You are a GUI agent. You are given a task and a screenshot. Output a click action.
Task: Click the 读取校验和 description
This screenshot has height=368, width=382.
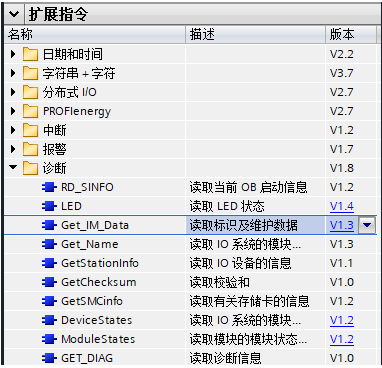(x=220, y=282)
